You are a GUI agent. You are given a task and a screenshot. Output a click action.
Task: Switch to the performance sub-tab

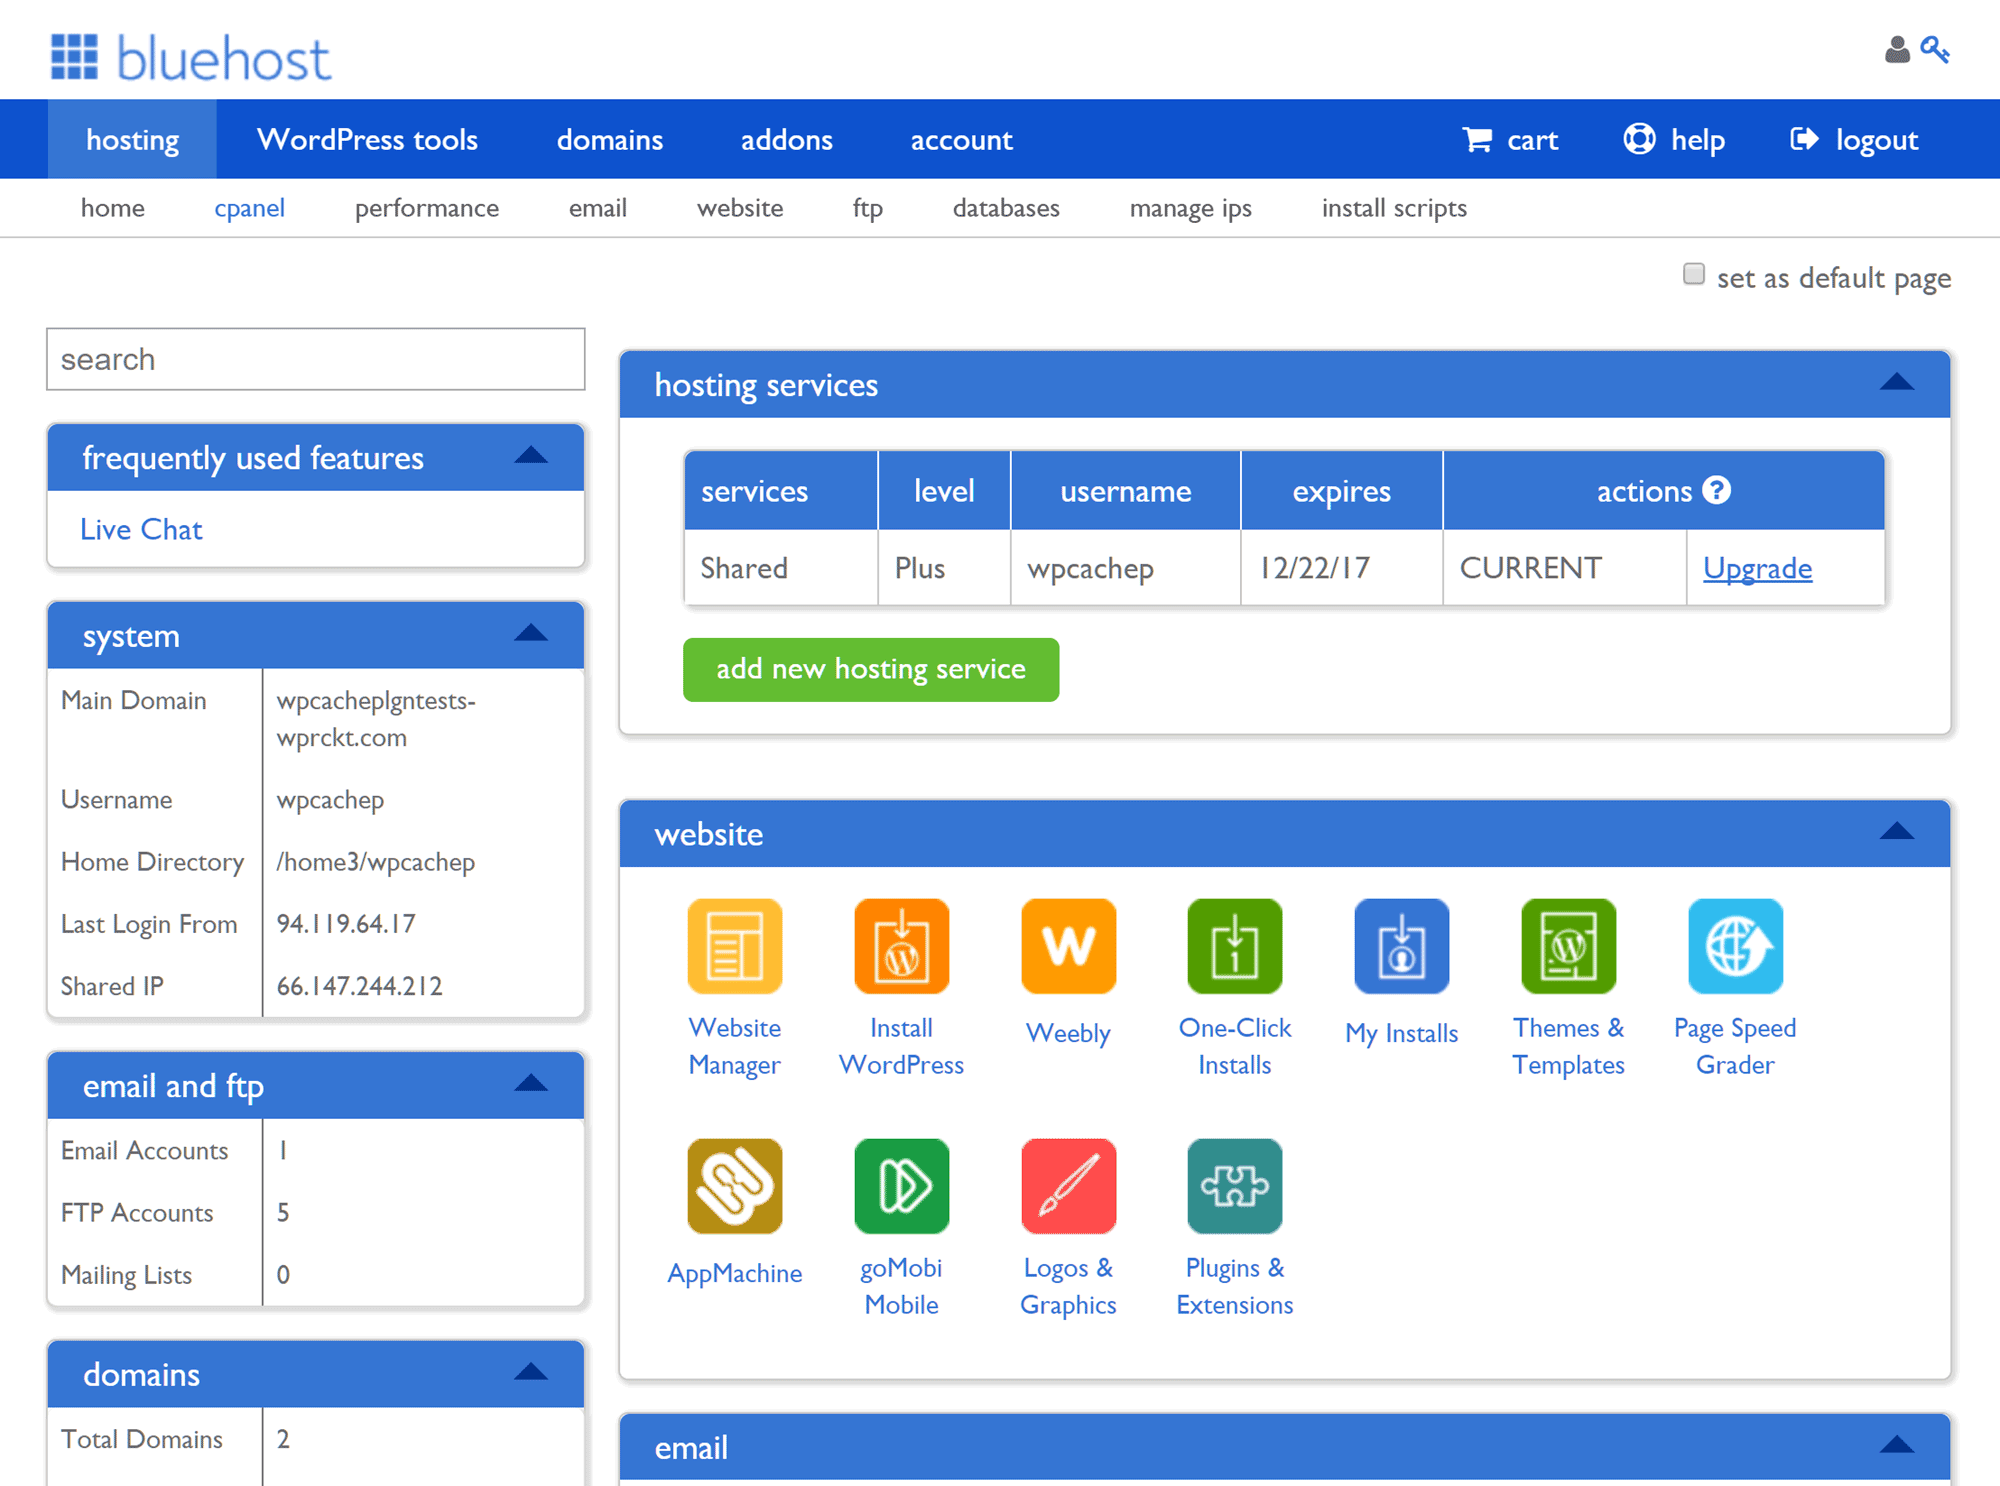tap(427, 208)
